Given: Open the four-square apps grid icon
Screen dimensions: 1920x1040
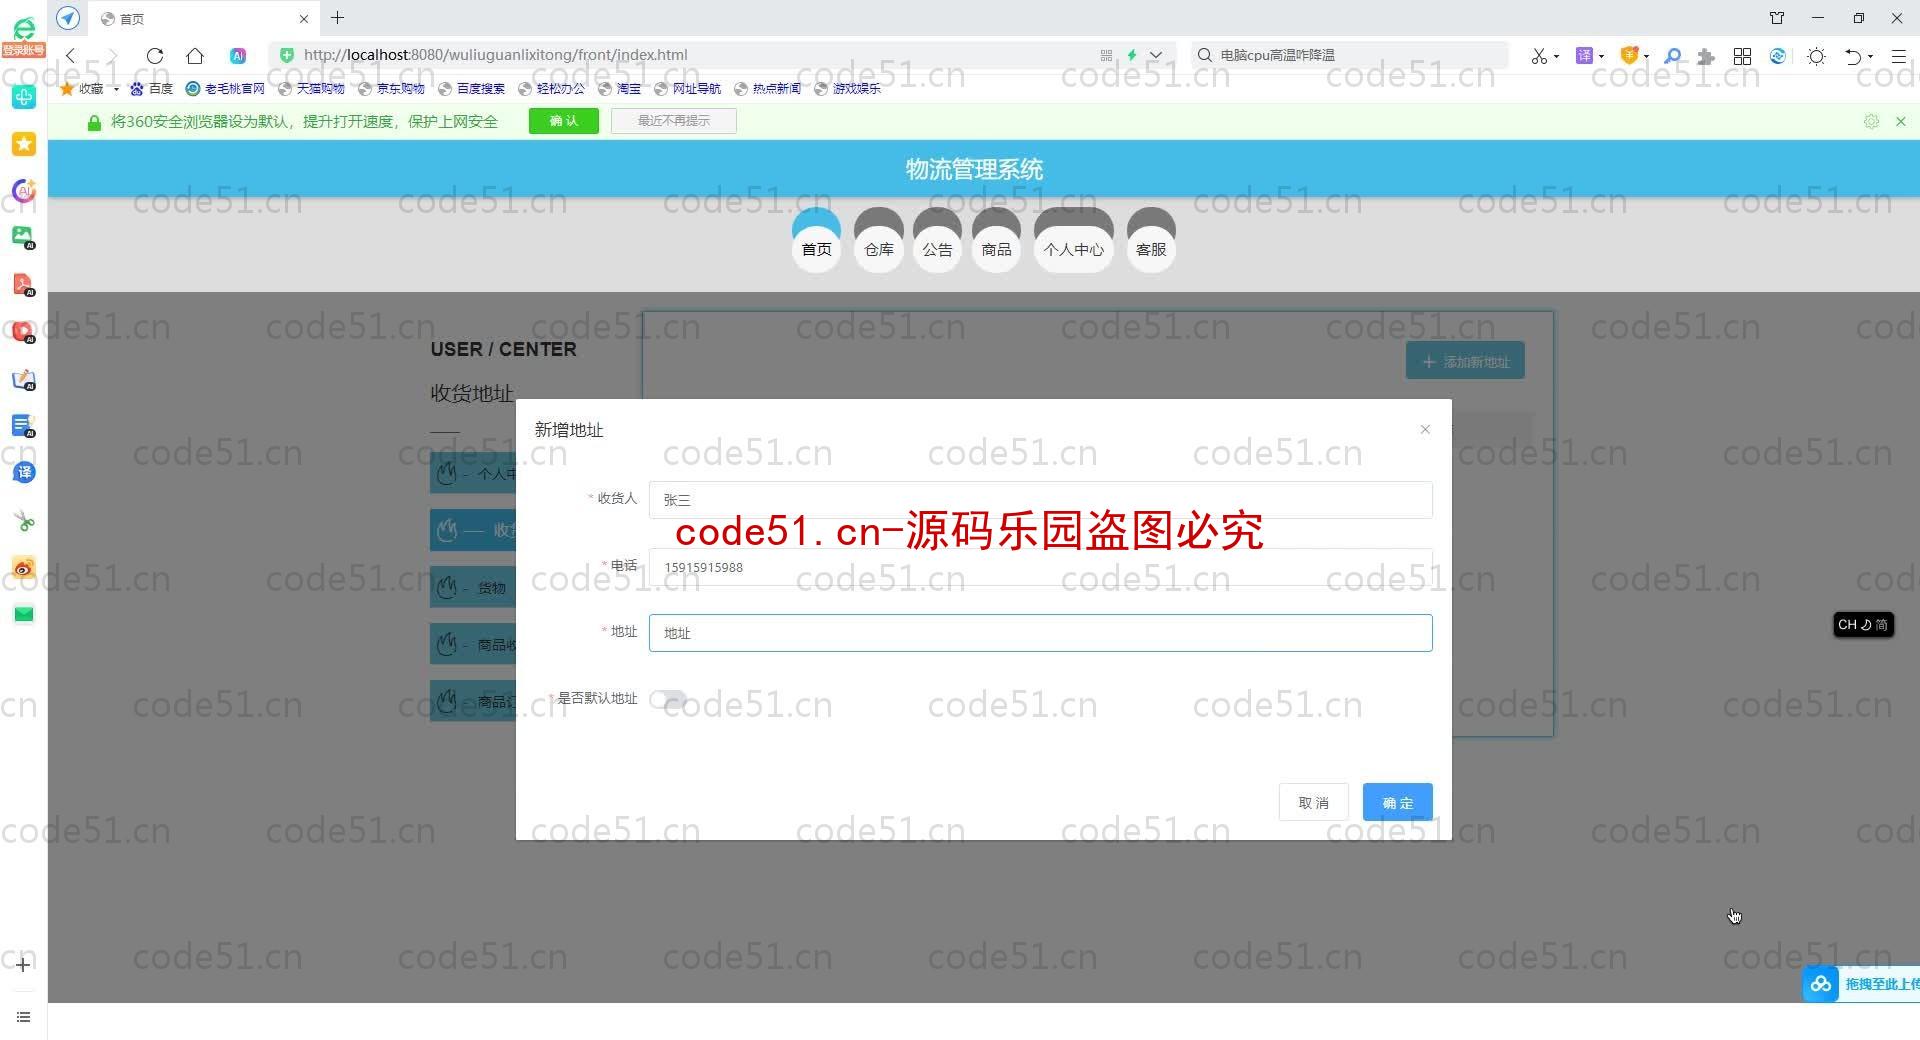Looking at the screenshot, I should [1742, 56].
